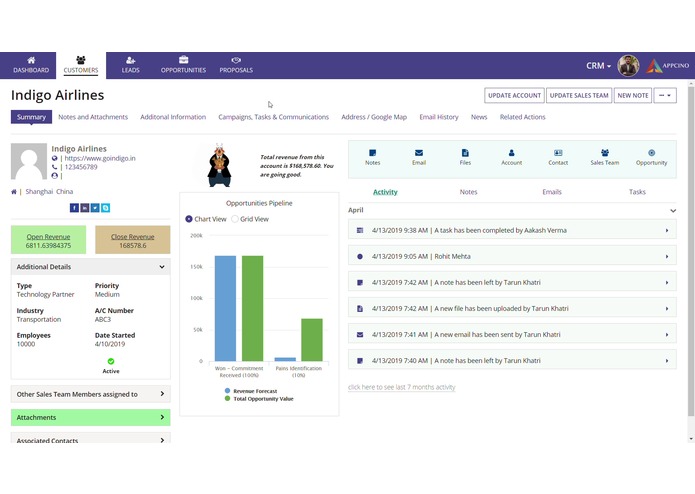Open the Dashboard home icon
Image resolution: width=695 pixels, height=494 pixels.
31,60
